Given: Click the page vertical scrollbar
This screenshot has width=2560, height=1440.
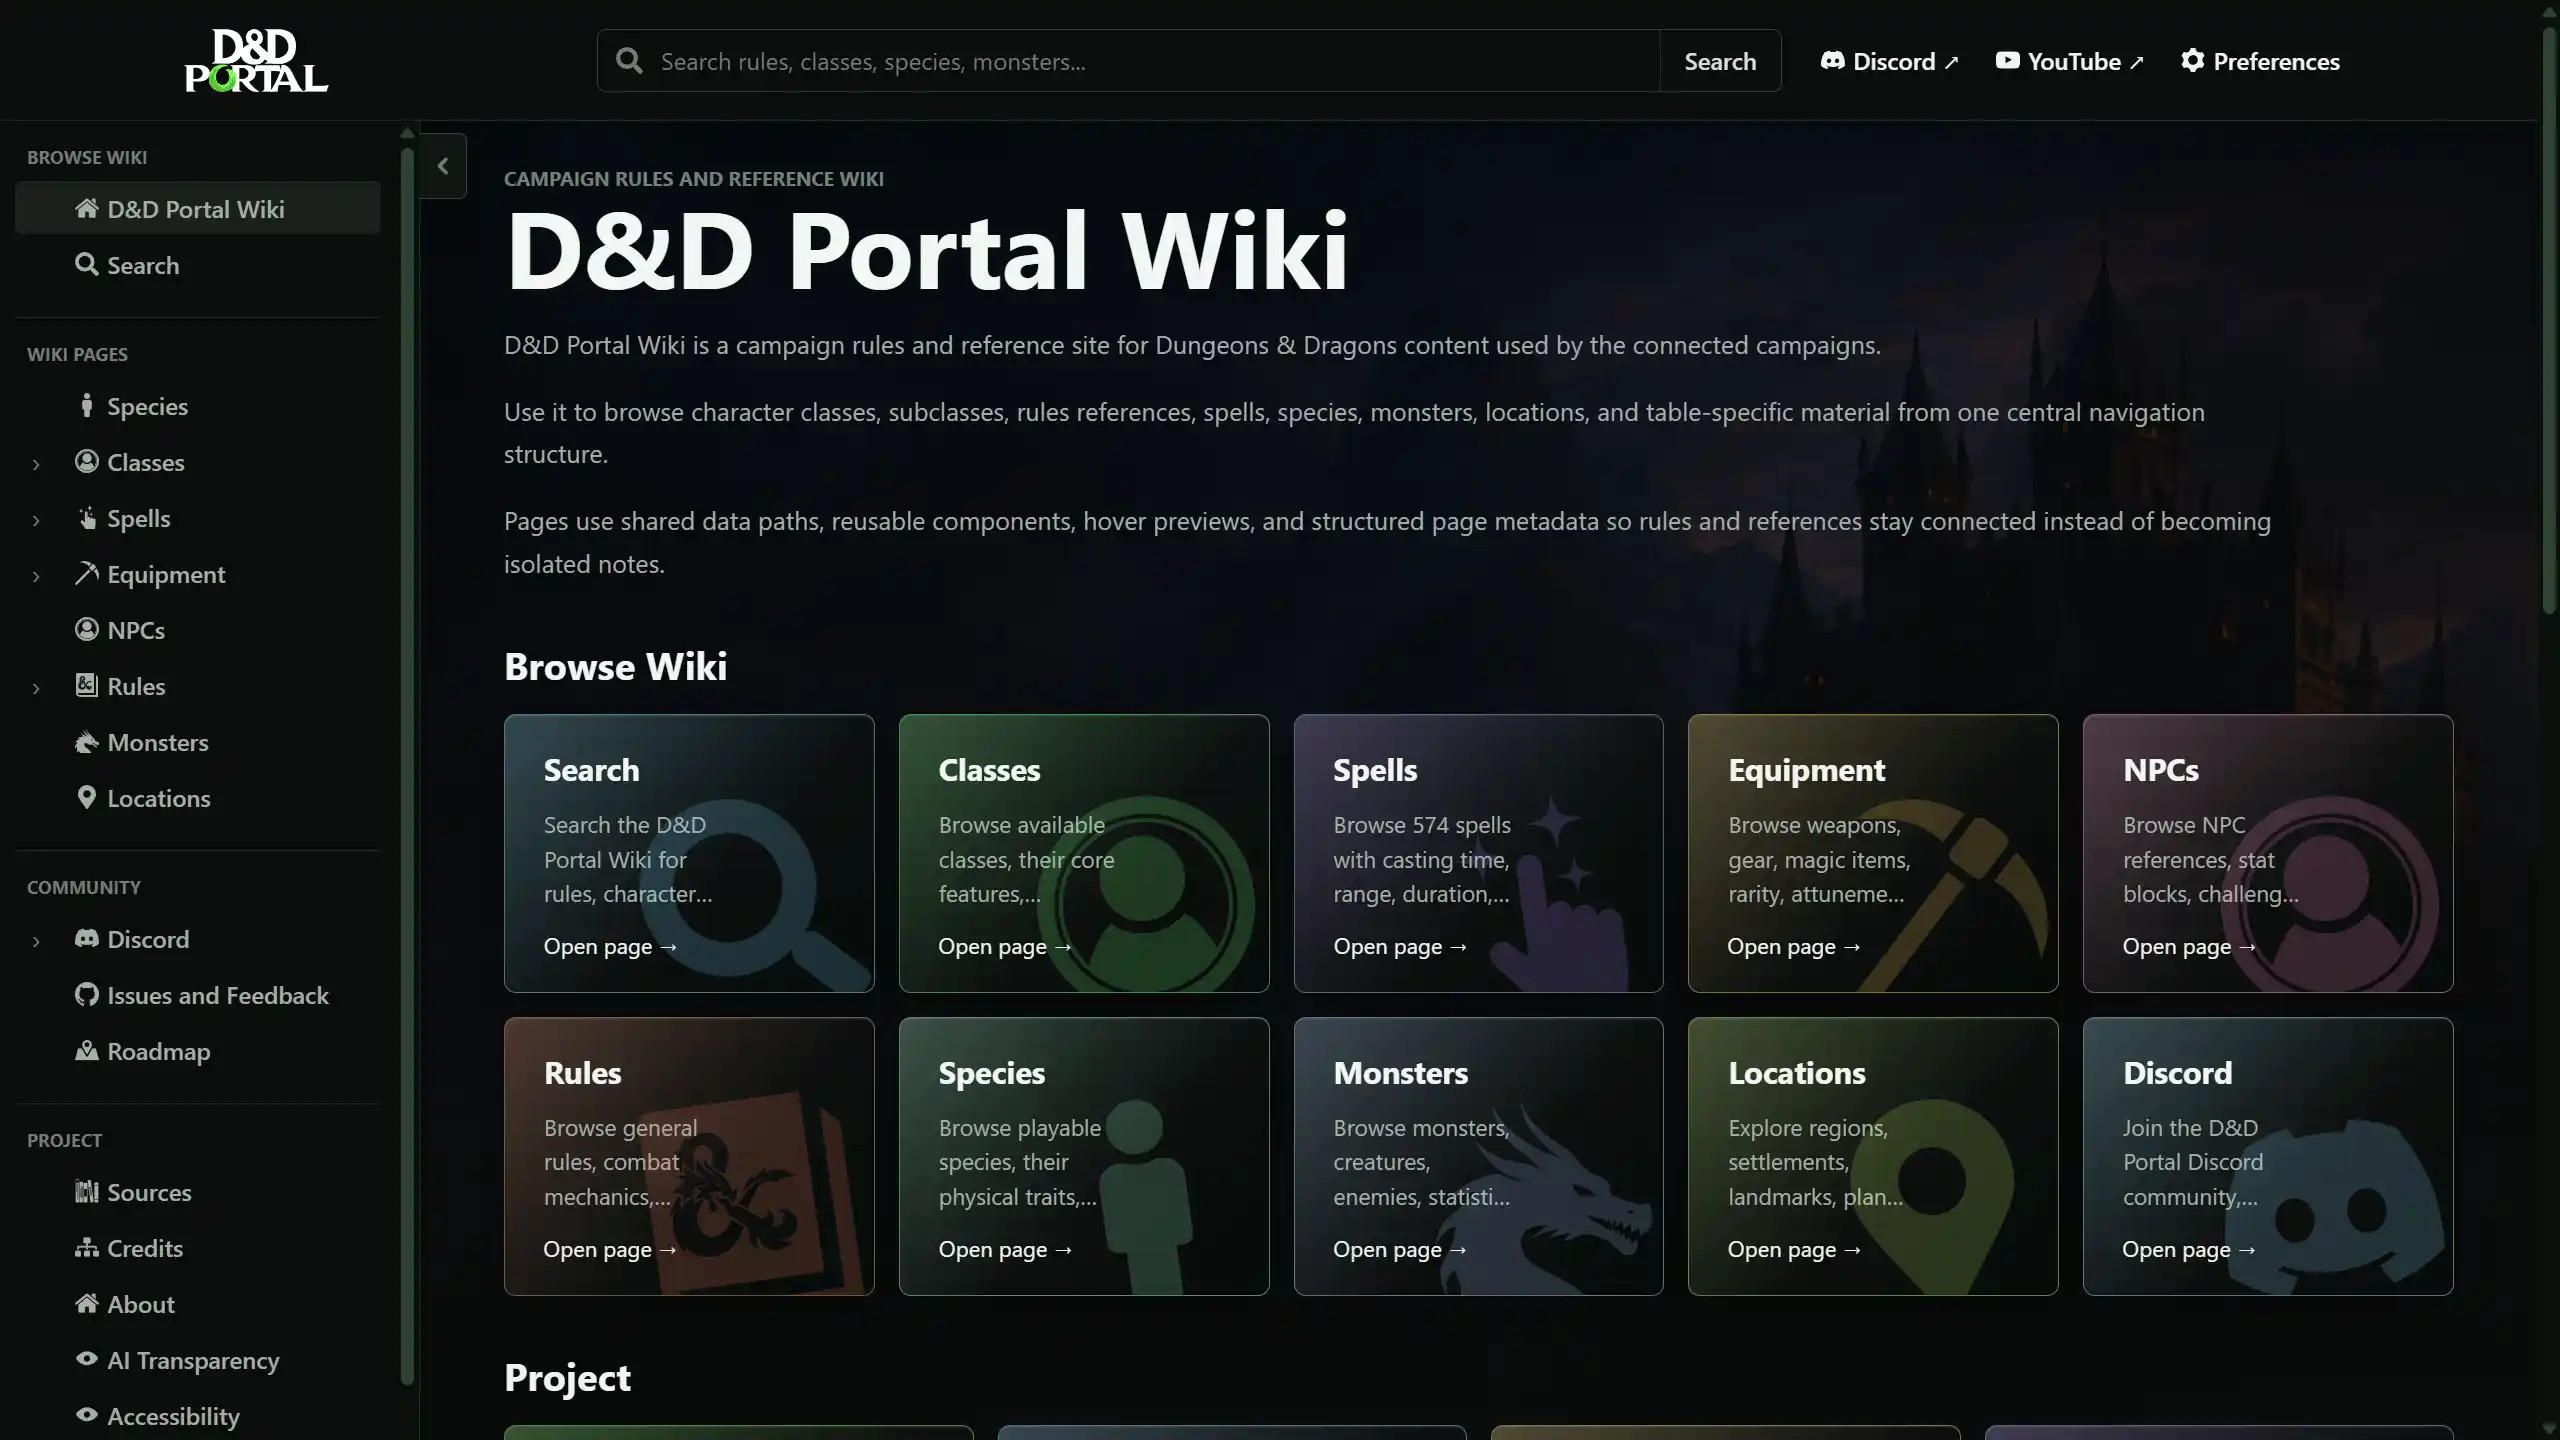Looking at the screenshot, I should pyautogui.click(x=2549, y=320).
